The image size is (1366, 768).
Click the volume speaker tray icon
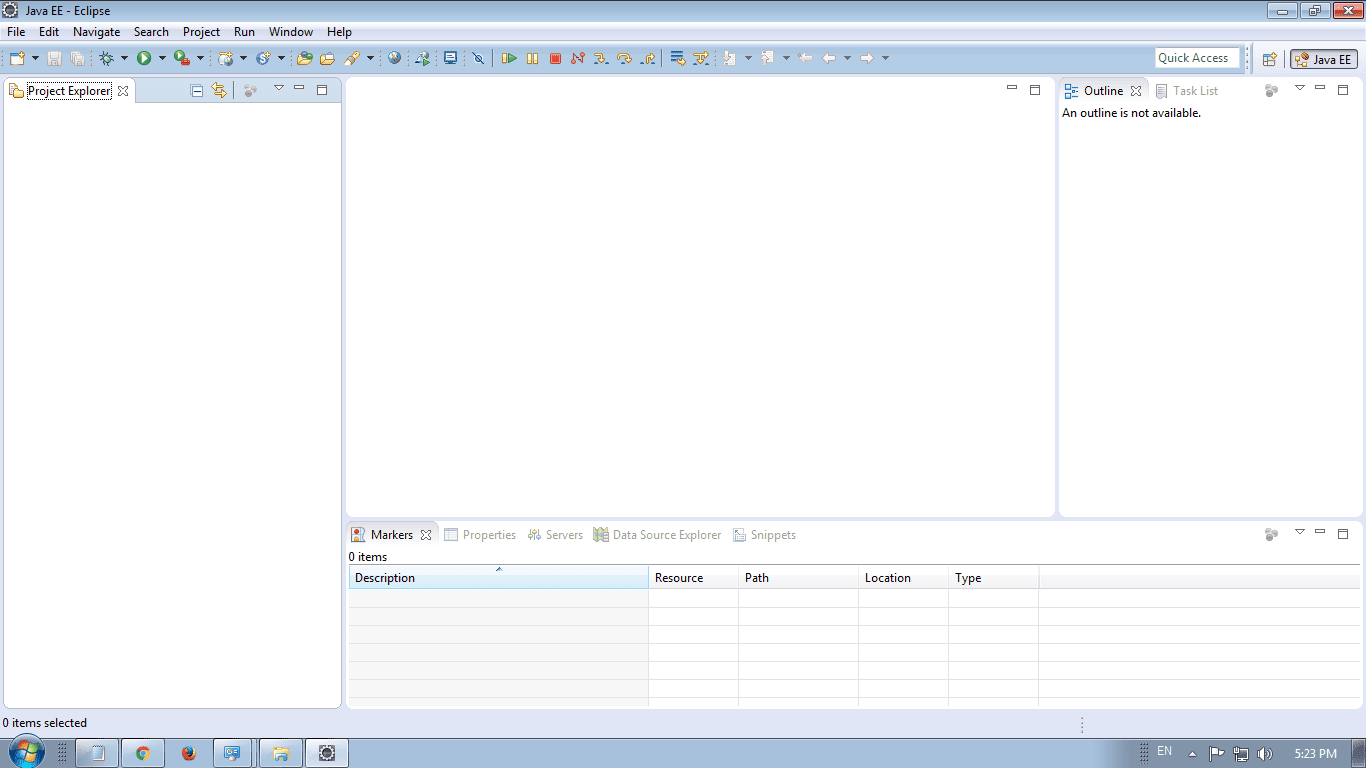pos(1264,754)
